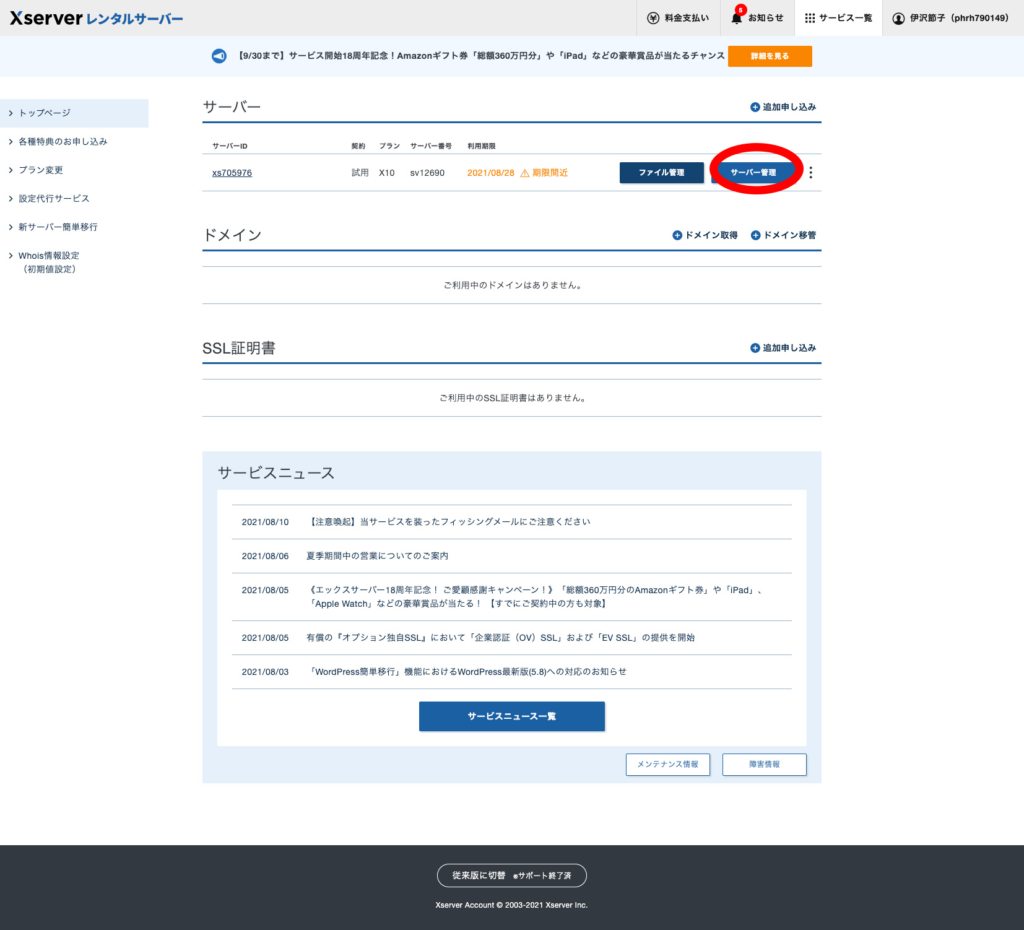The width and height of the screenshot is (1024, 930).
Task: Click expiry date 2021/08/28
Action: click(490, 173)
